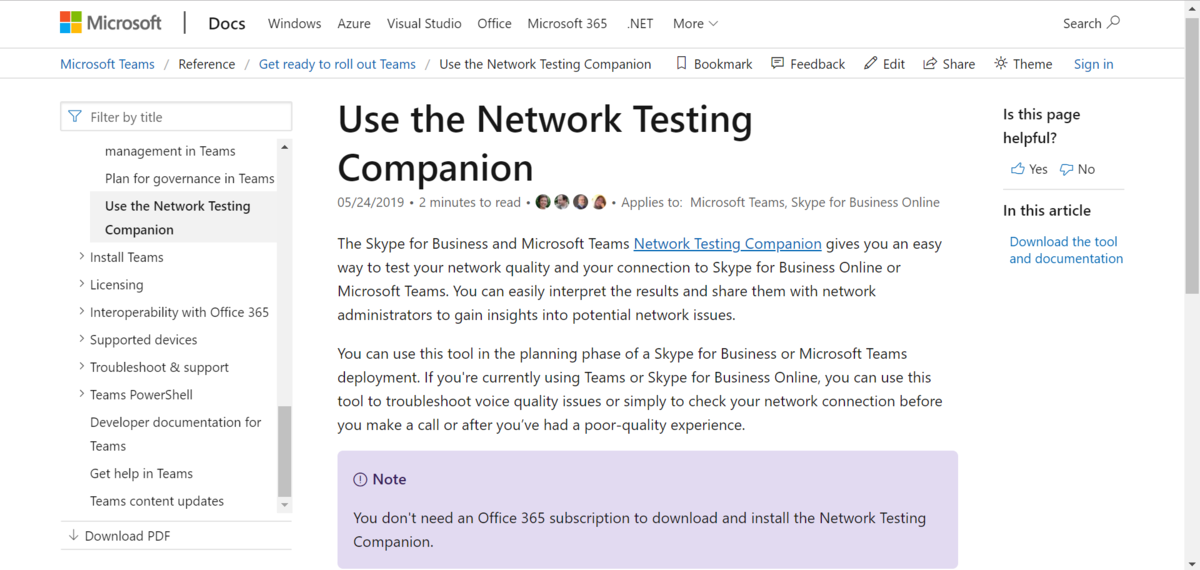The height and width of the screenshot is (570, 1200).
Task: Click the fourth contributor avatar
Action: tap(600, 202)
